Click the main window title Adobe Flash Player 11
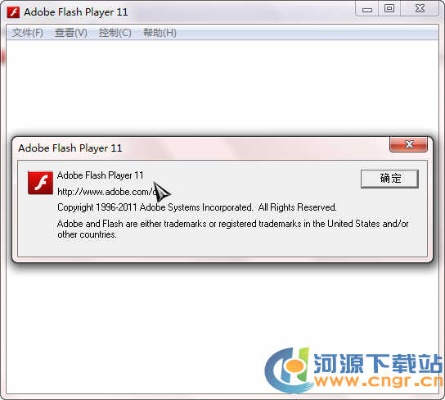445x400 pixels. (76, 12)
